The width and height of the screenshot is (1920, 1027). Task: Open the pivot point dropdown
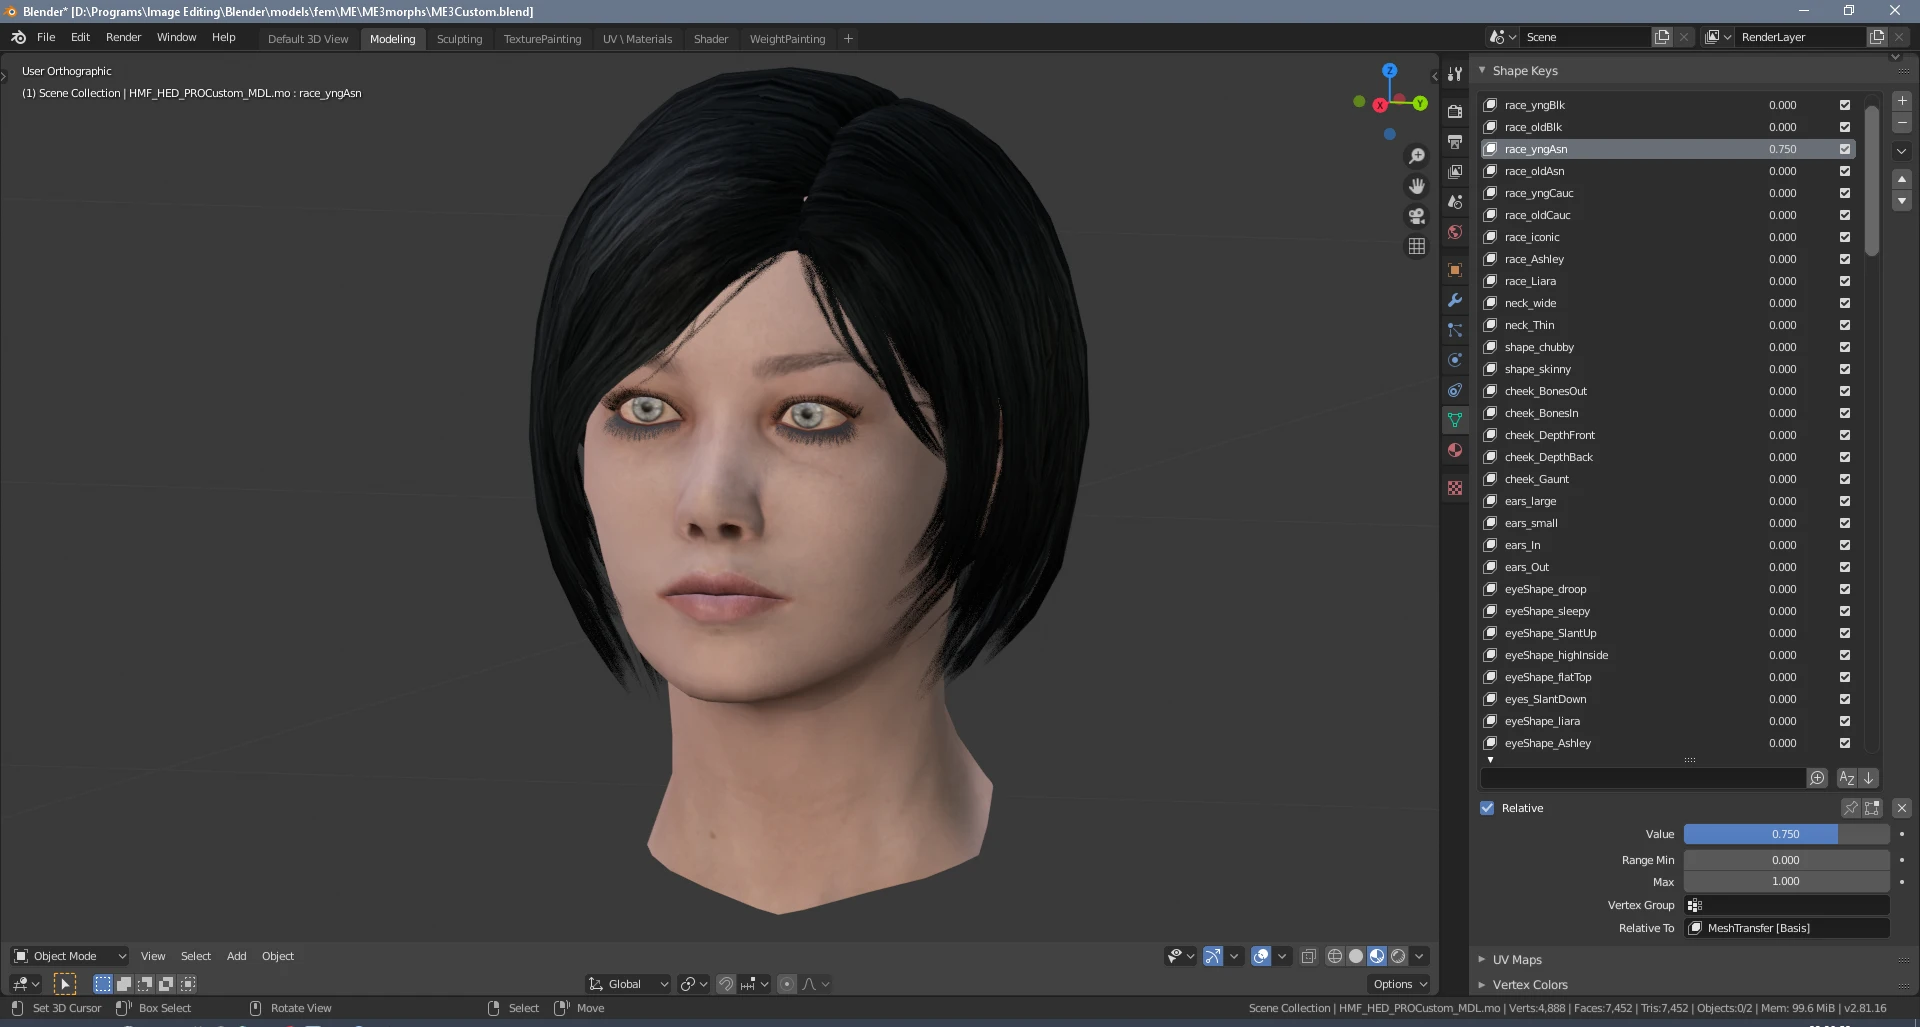(x=692, y=984)
